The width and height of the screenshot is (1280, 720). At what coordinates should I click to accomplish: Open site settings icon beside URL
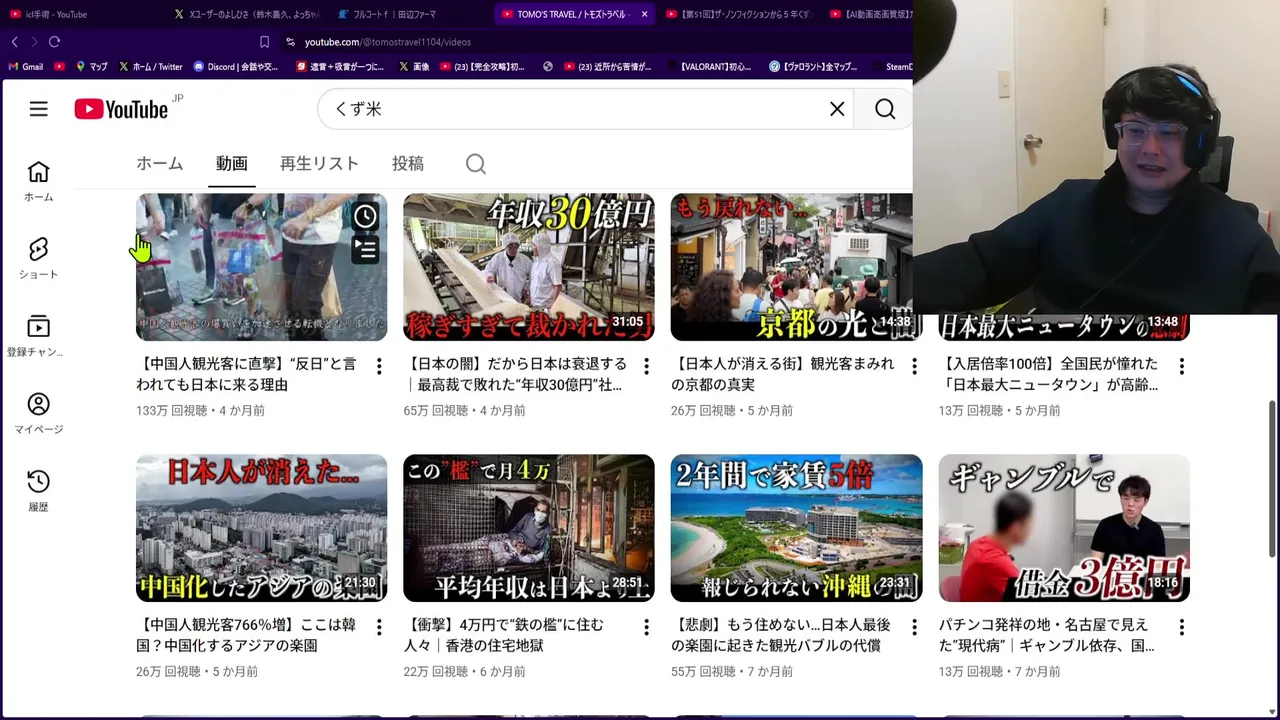click(x=290, y=42)
